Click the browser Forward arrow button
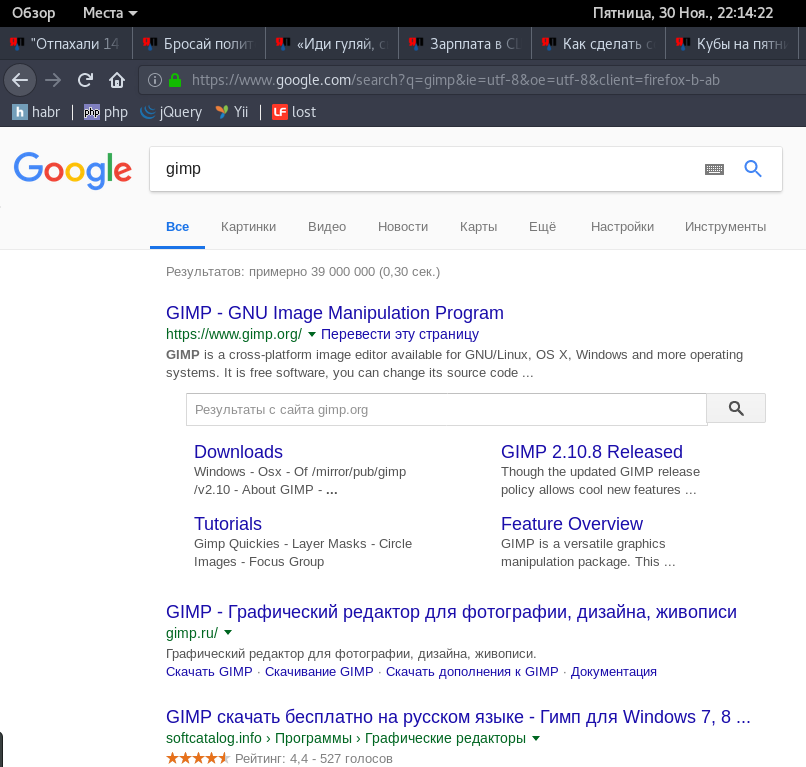The height and width of the screenshot is (767, 806). click(x=53, y=80)
